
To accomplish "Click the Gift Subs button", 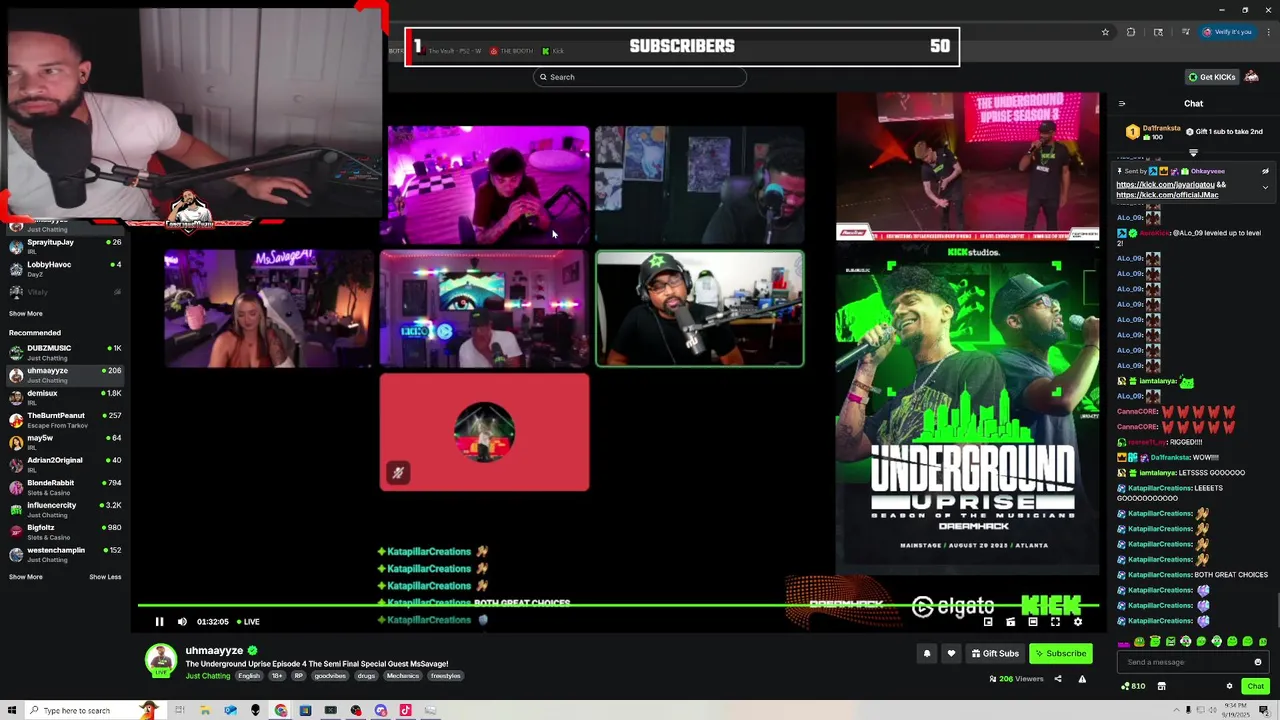I will tap(995, 654).
